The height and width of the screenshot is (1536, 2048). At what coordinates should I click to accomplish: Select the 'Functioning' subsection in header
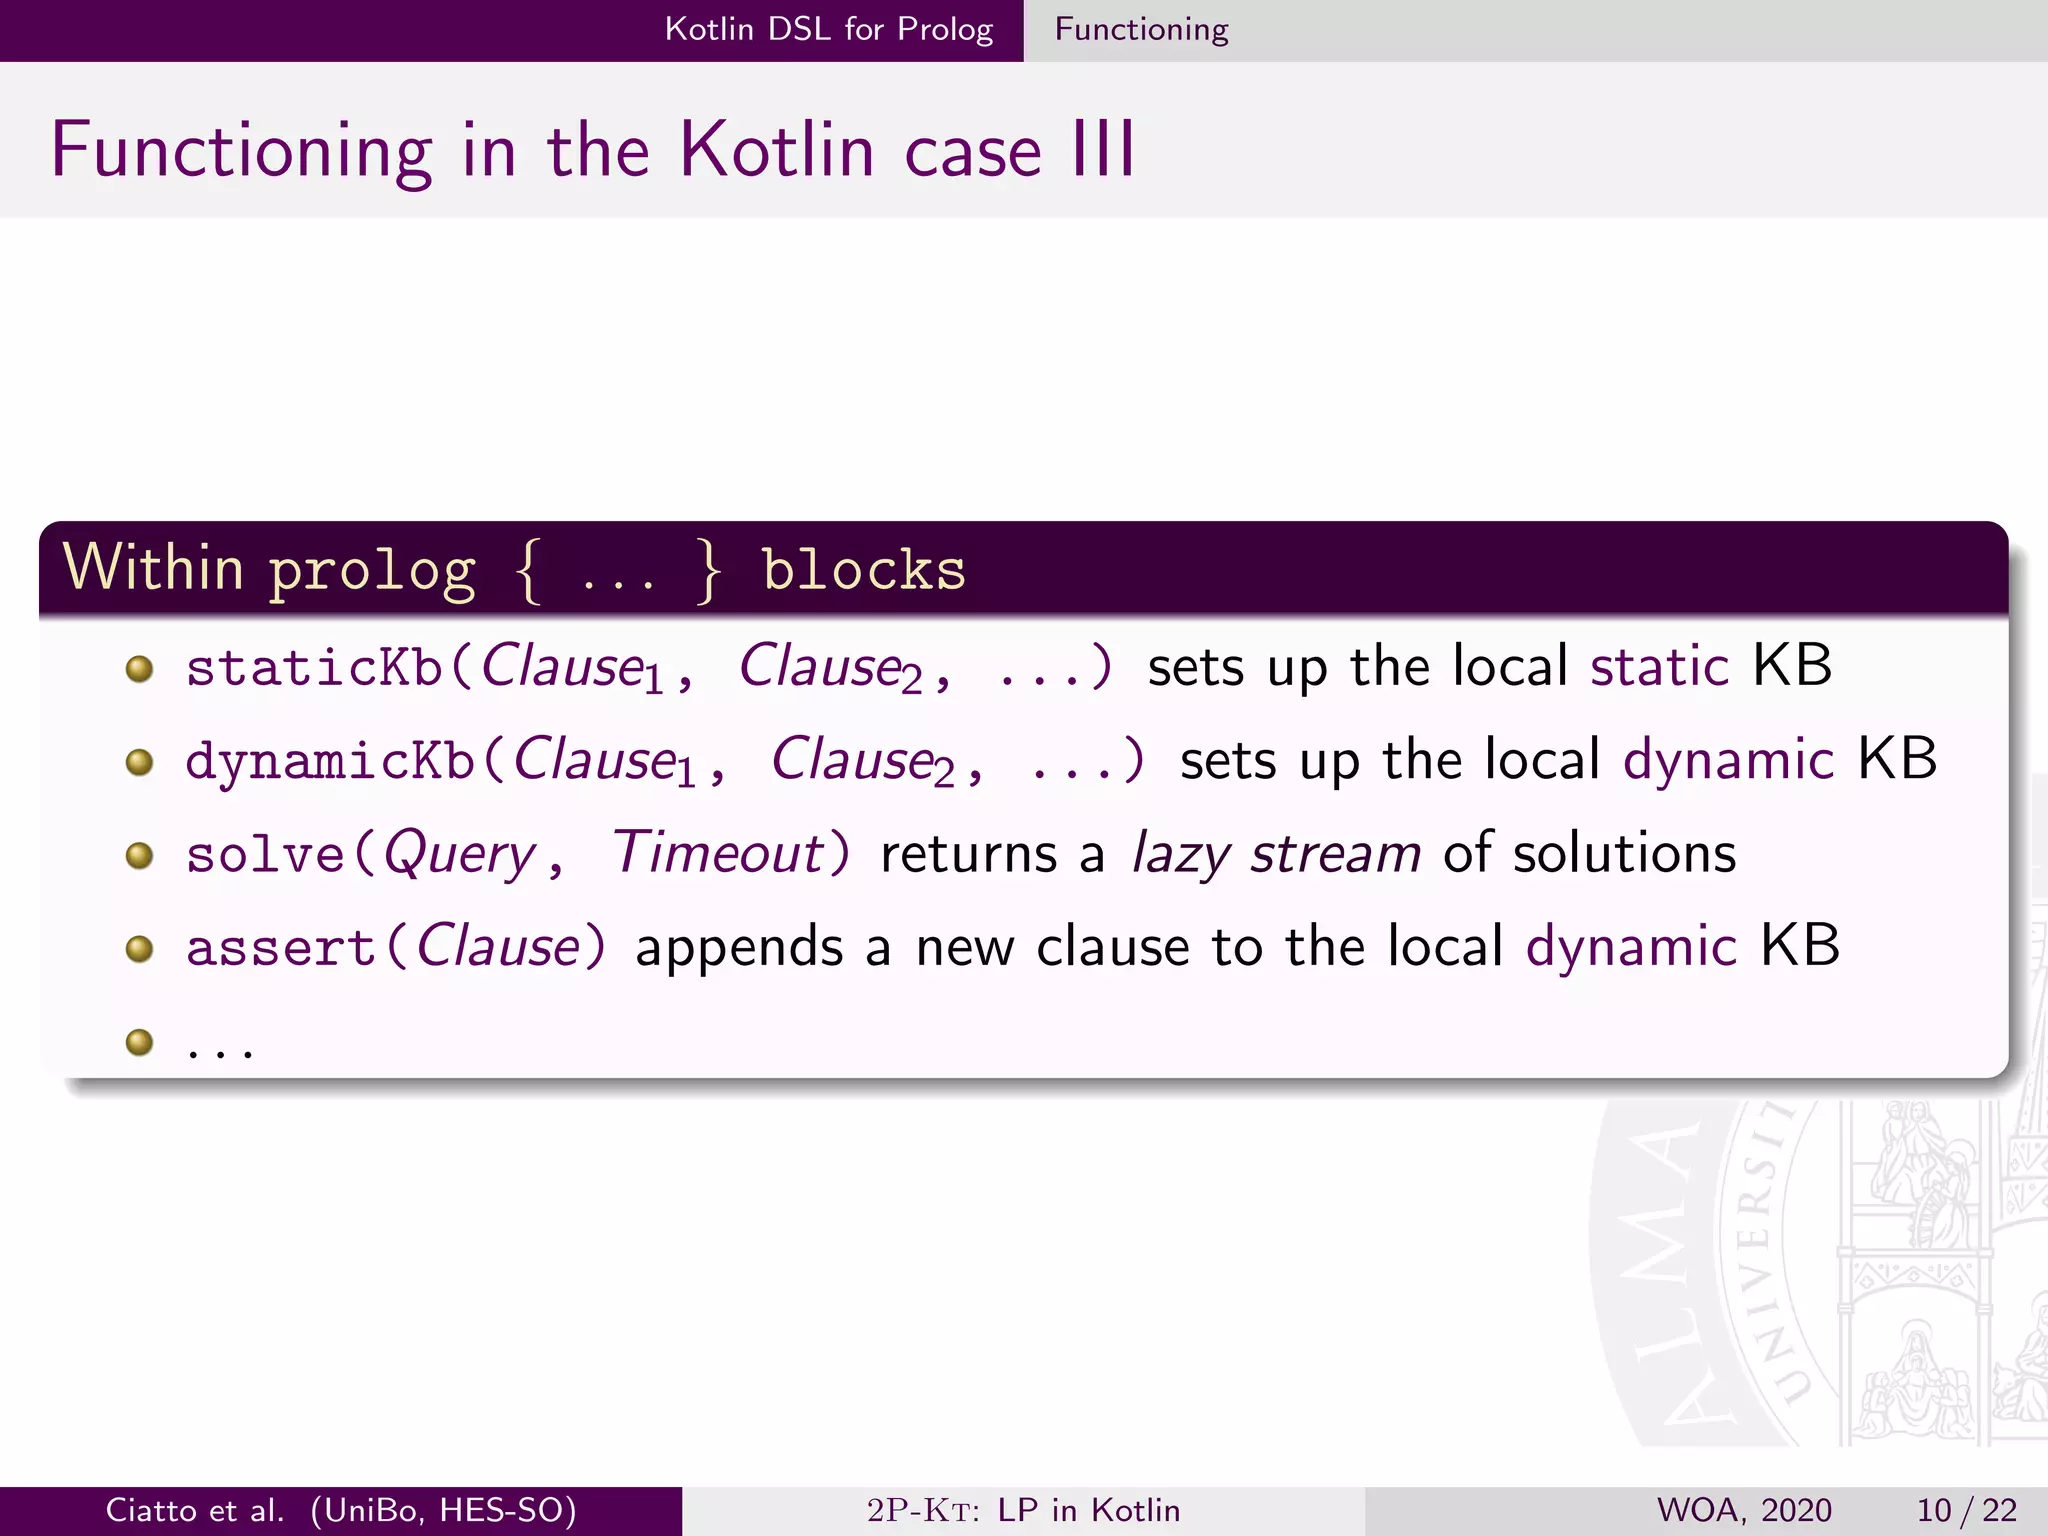(1141, 30)
